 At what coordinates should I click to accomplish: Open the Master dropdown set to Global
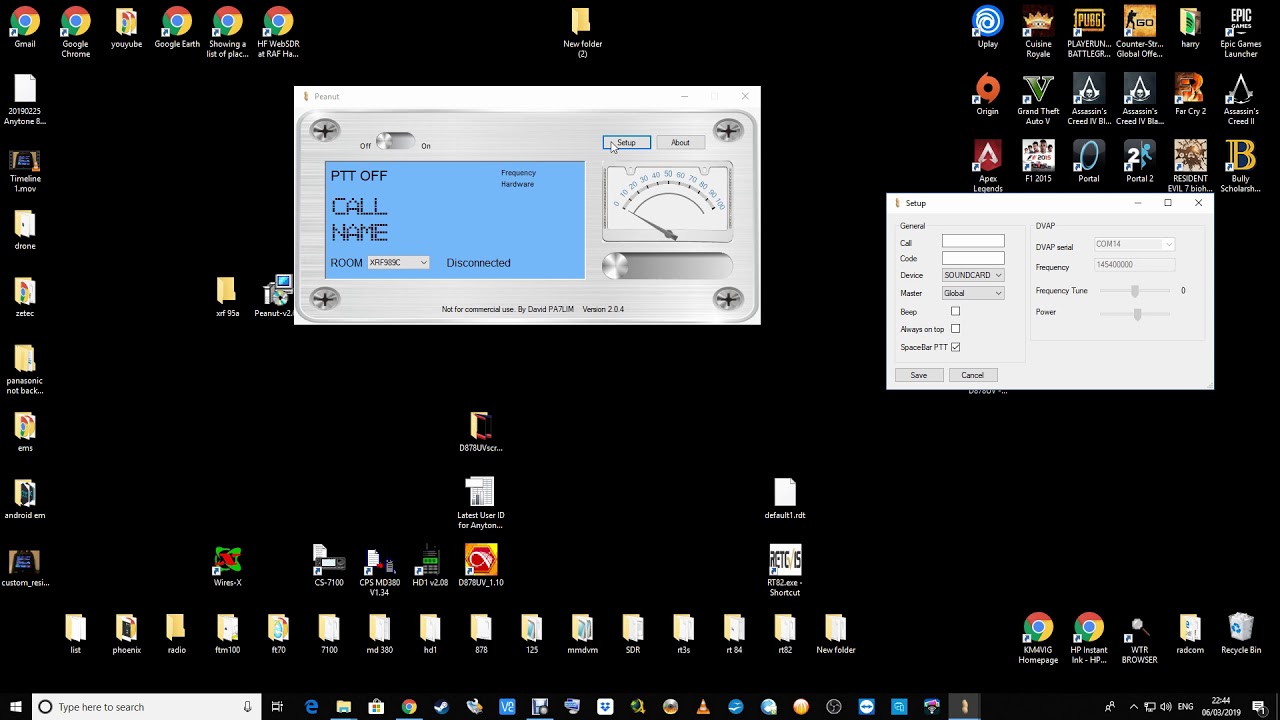click(973, 293)
